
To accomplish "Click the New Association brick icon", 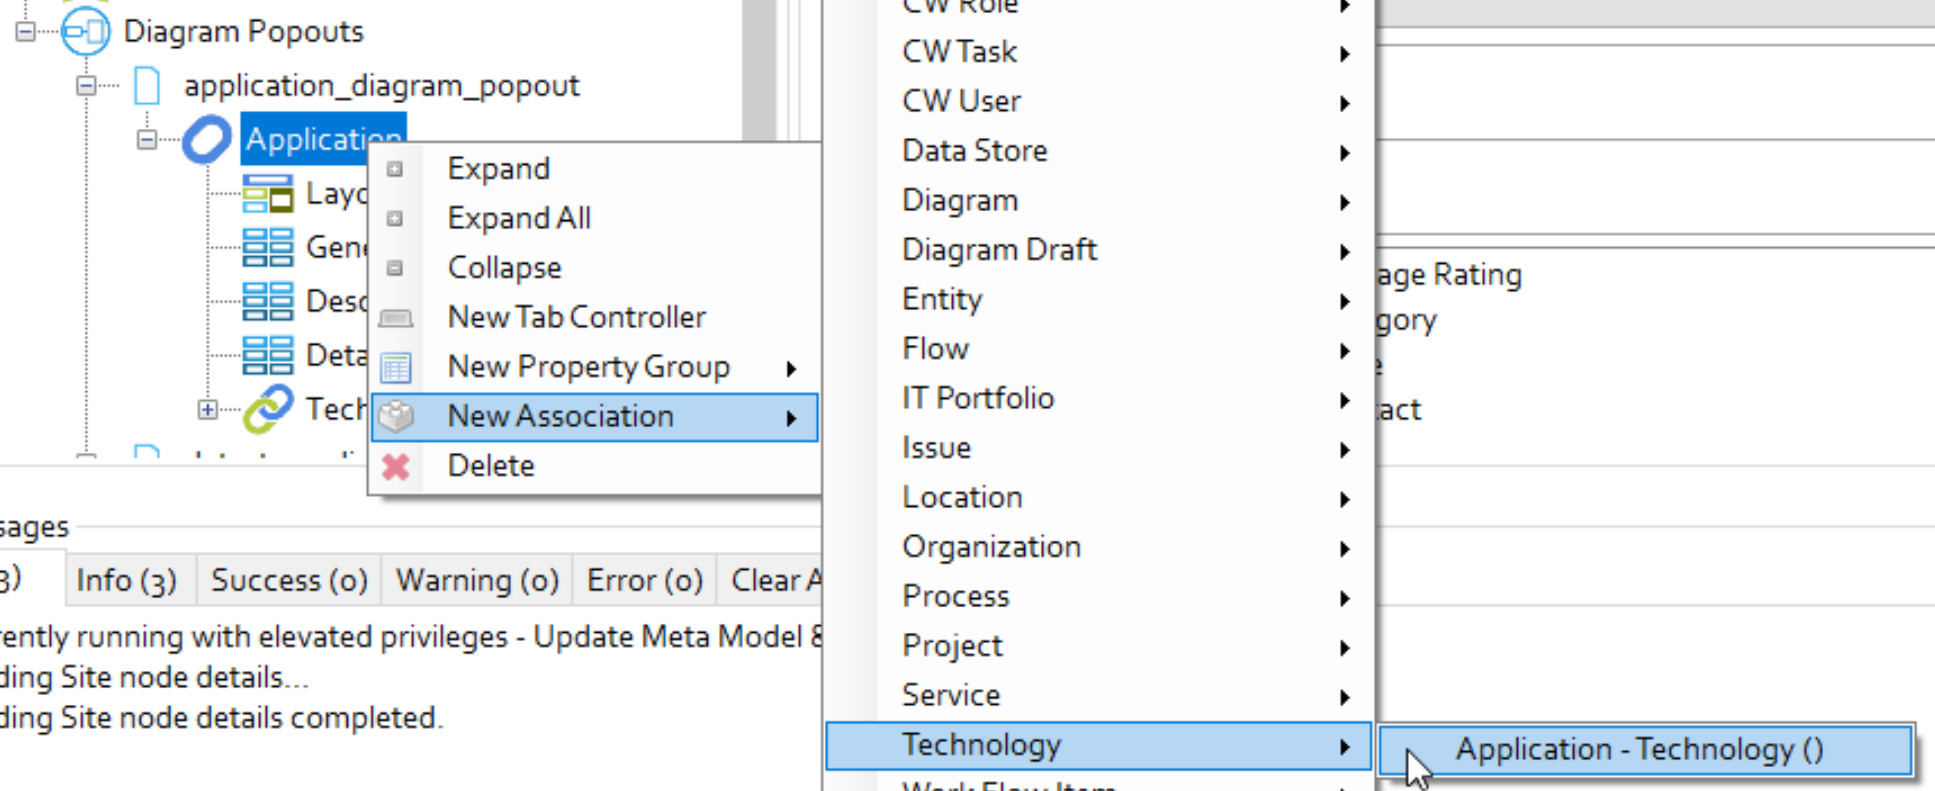I will pyautogui.click(x=396, y=416).
